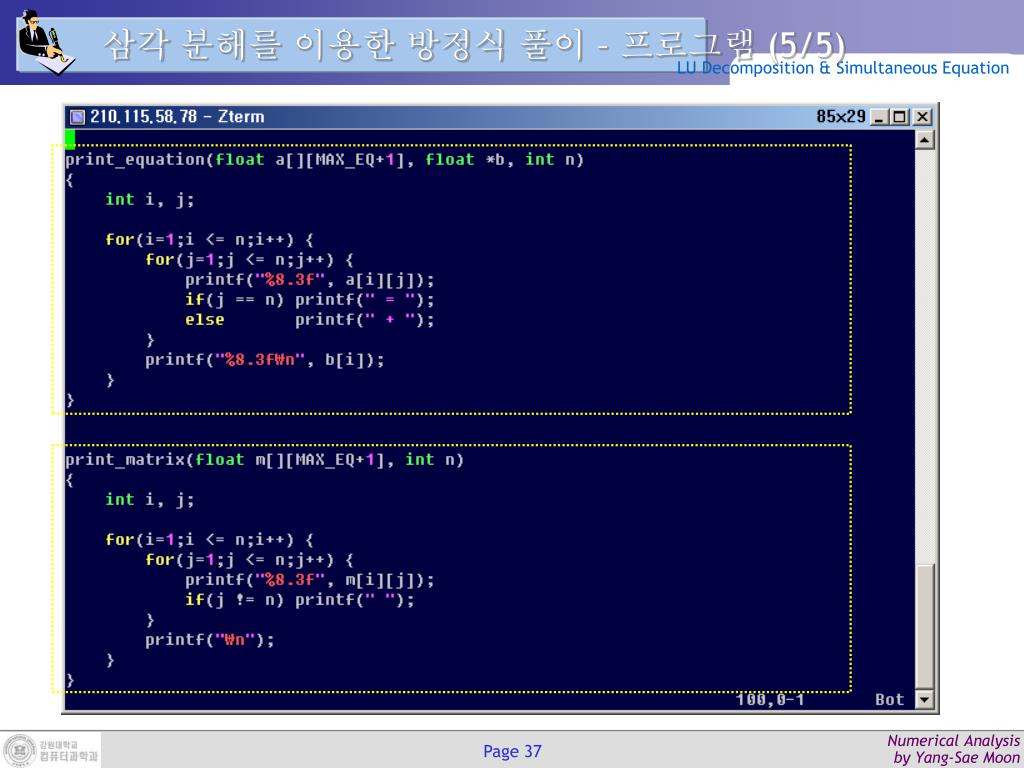Click the print_equation function declaration line
Screen dimensions: 1024x768
pyautogui.click(x=324, y=160)
